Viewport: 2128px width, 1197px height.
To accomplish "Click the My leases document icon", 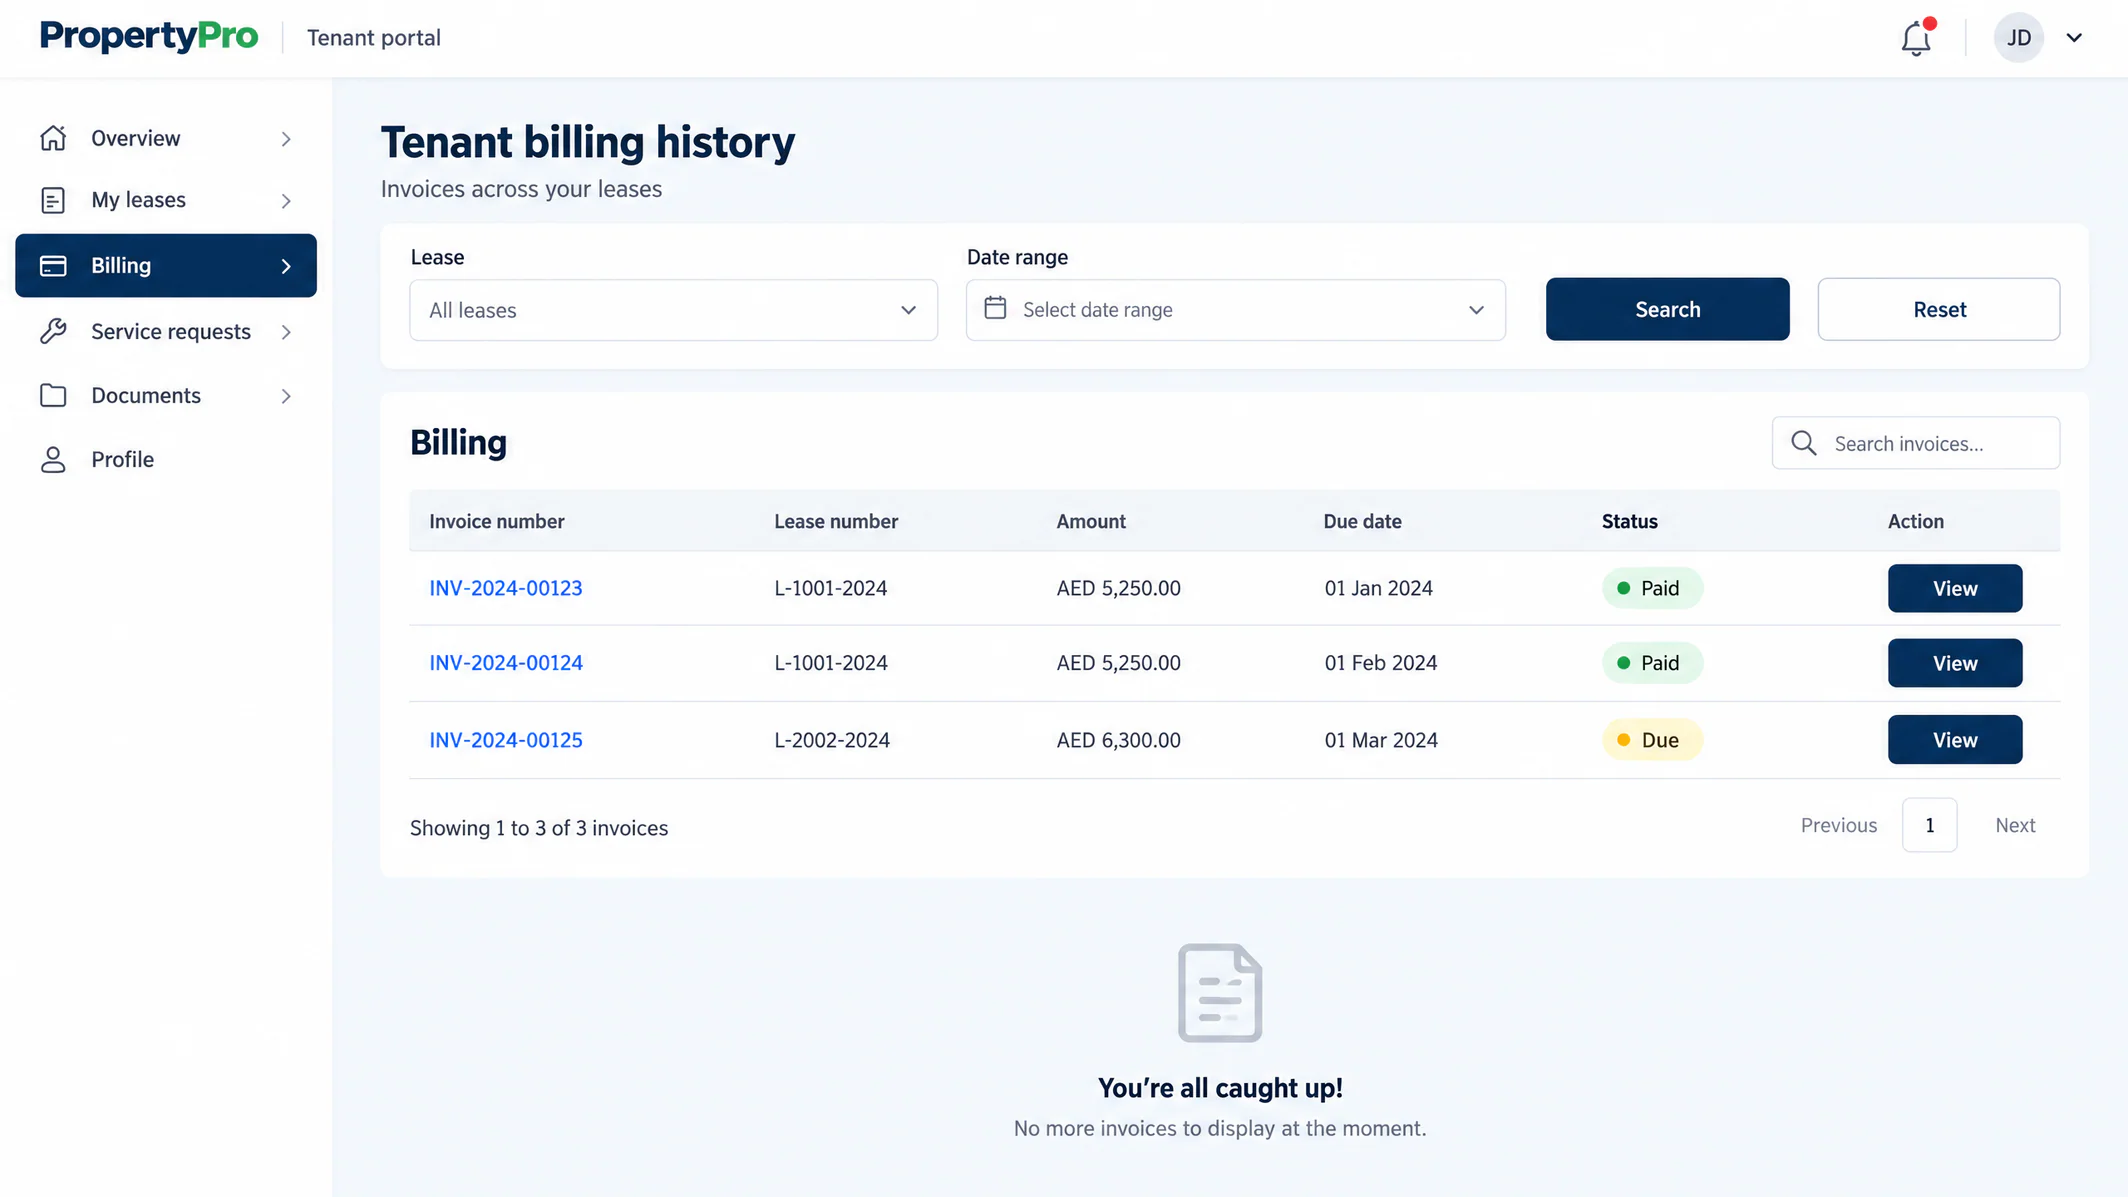I will pyautogui.click(x=53, y=200).
